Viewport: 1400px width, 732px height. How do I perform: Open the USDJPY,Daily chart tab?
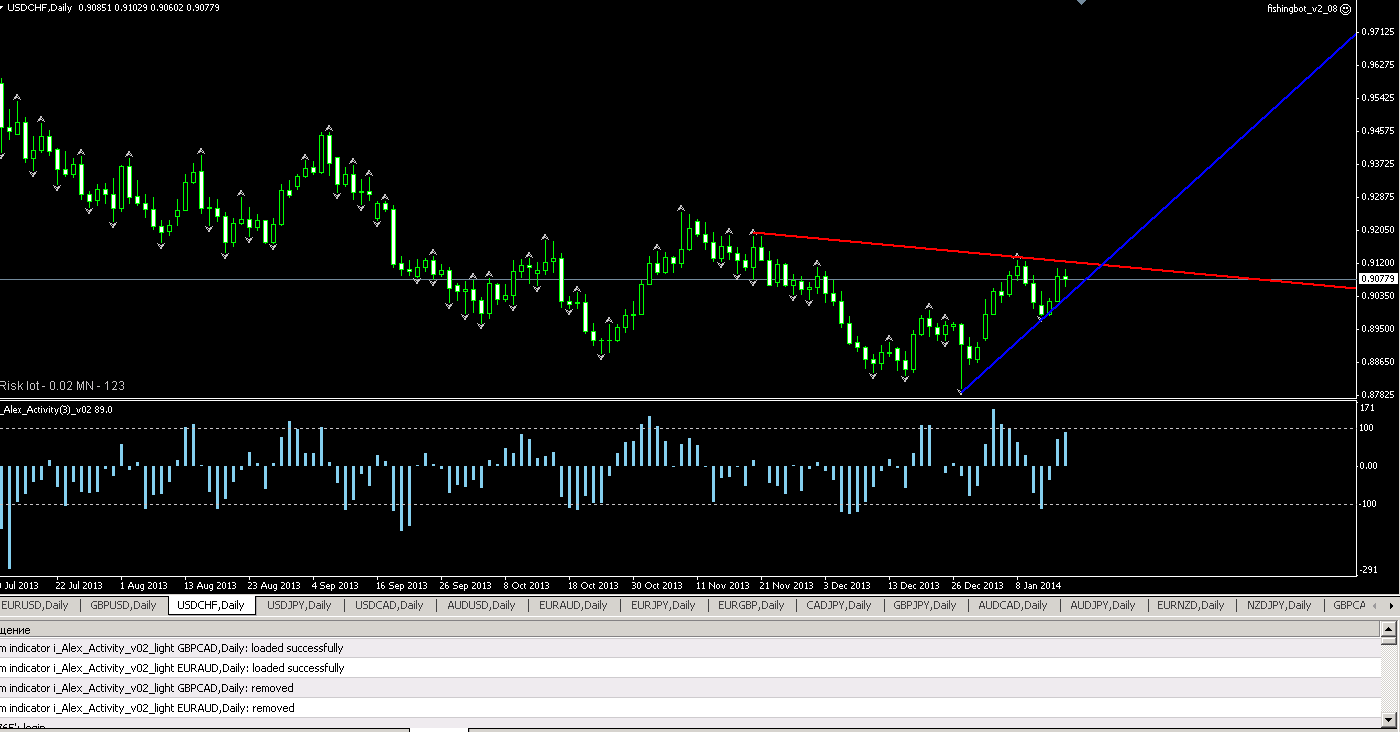(299, 605)
